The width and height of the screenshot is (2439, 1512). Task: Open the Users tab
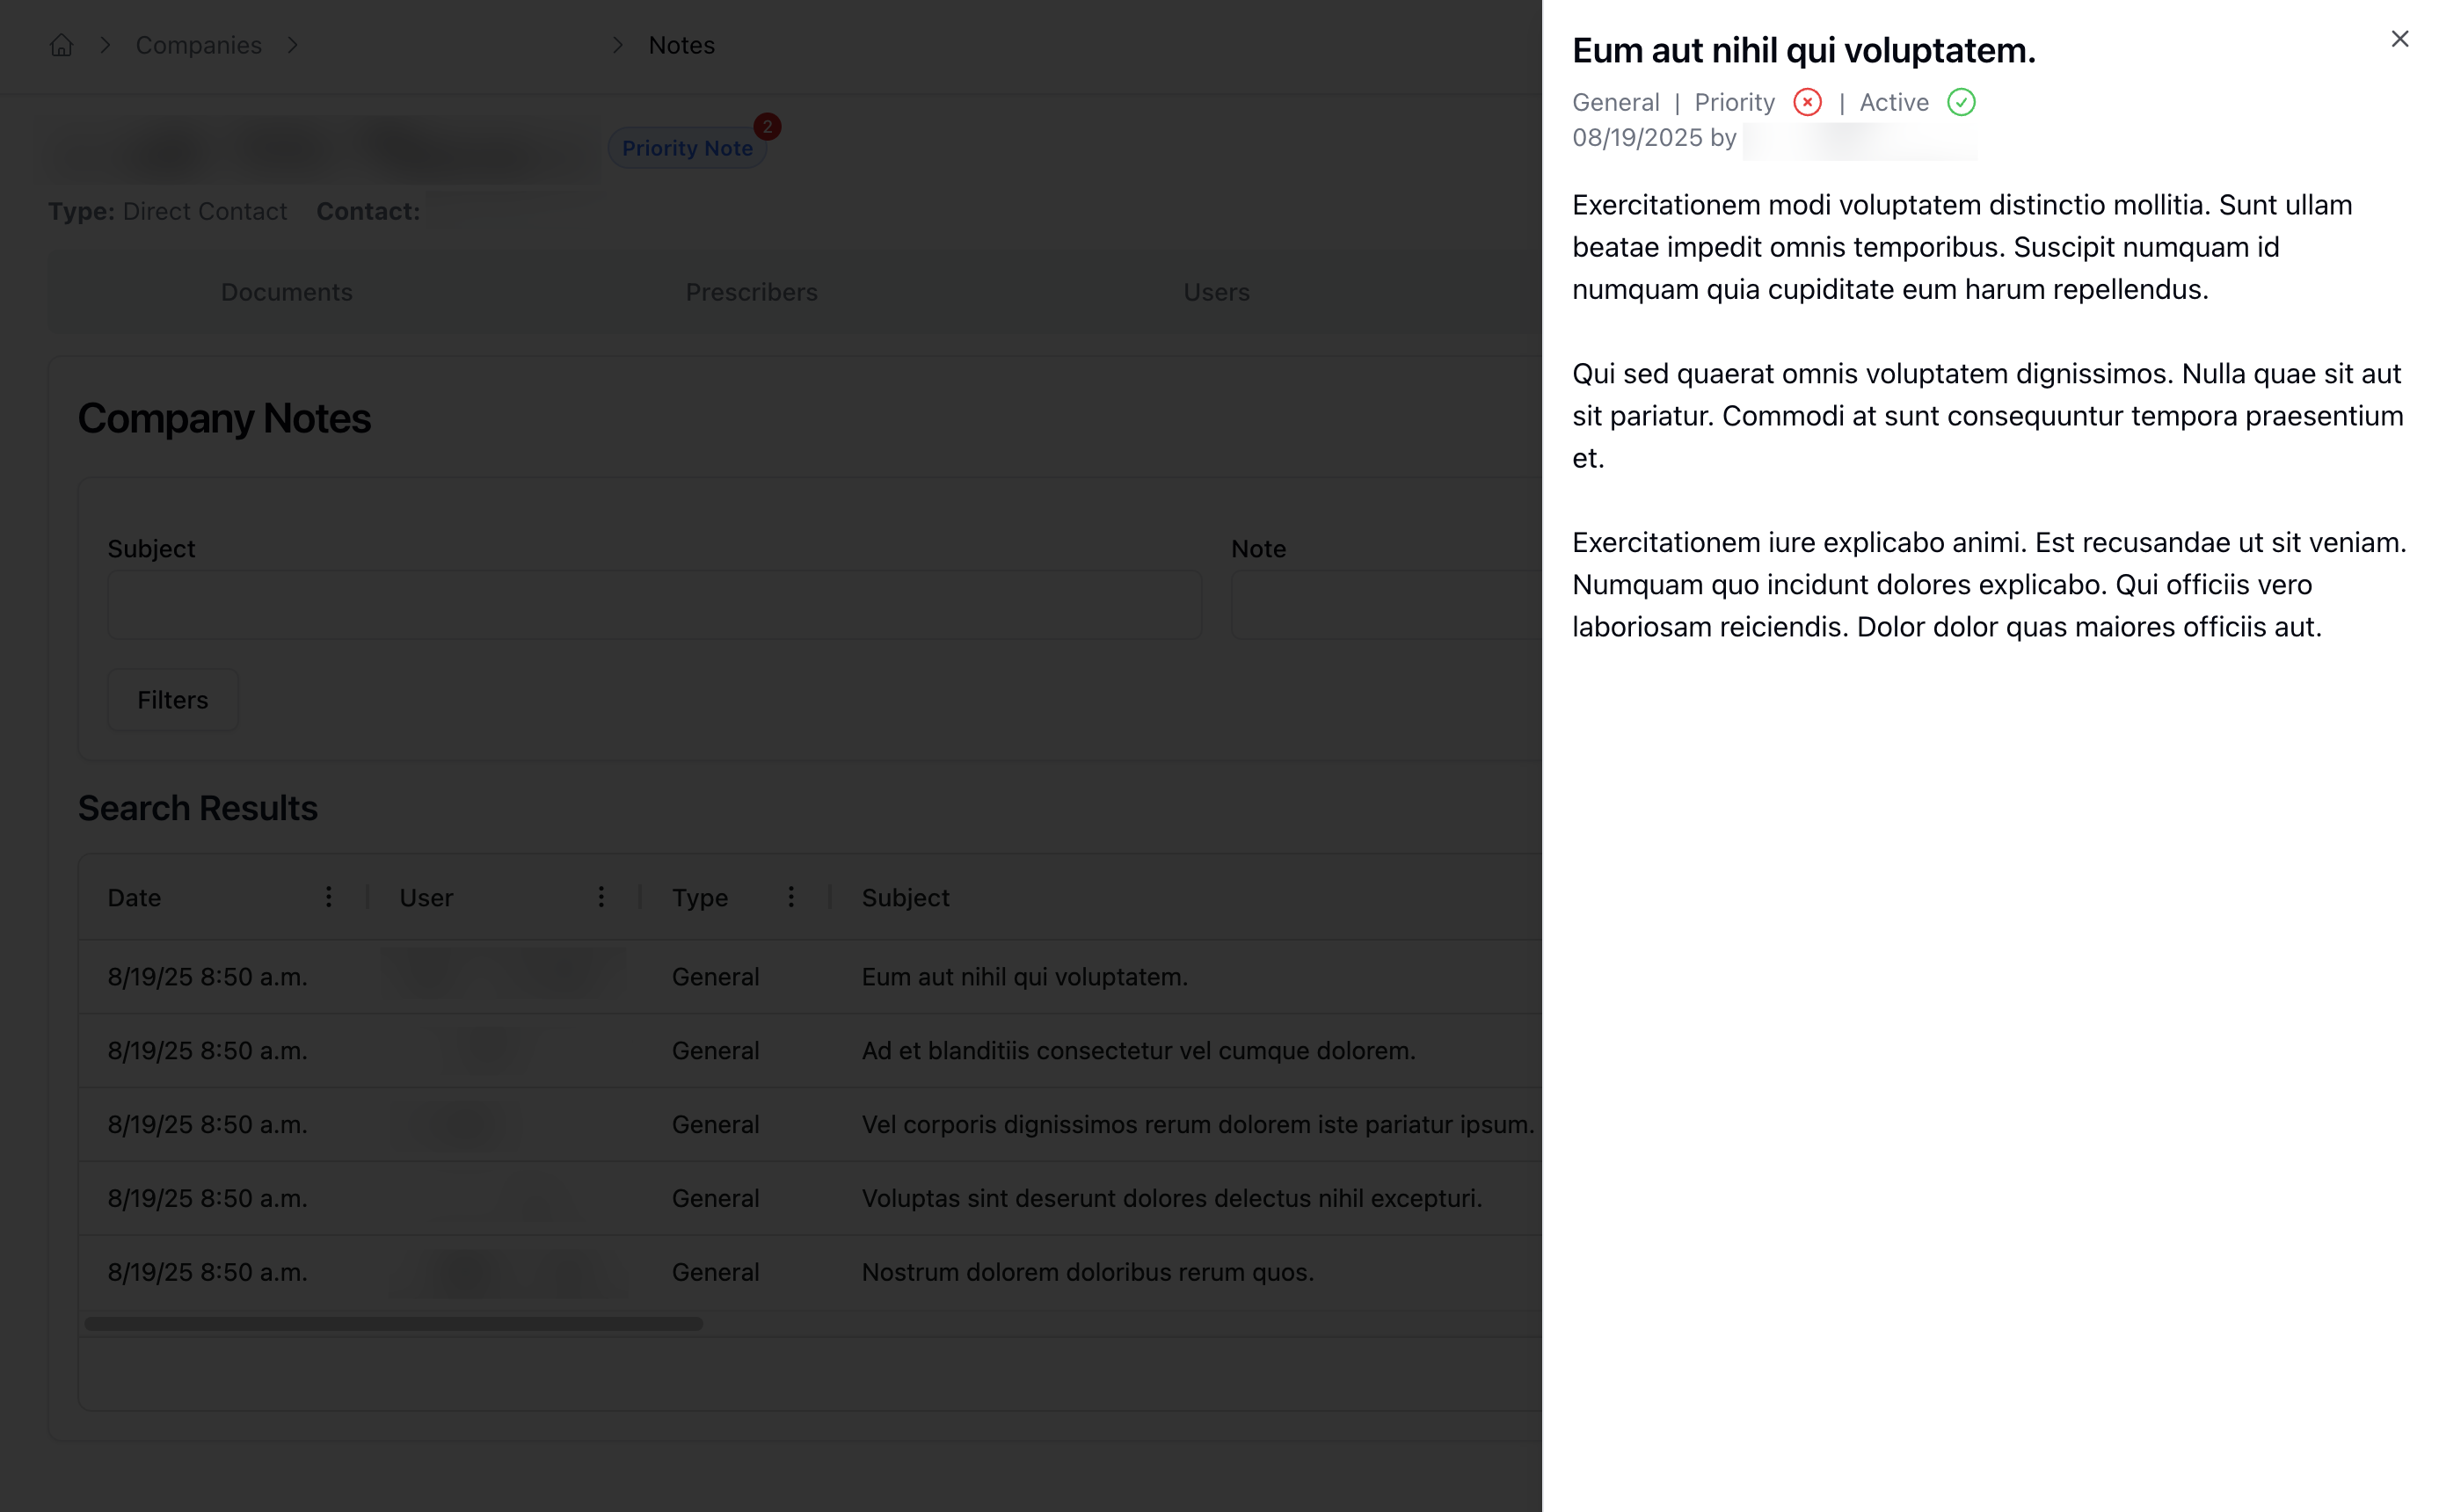tap(1216, 292)
